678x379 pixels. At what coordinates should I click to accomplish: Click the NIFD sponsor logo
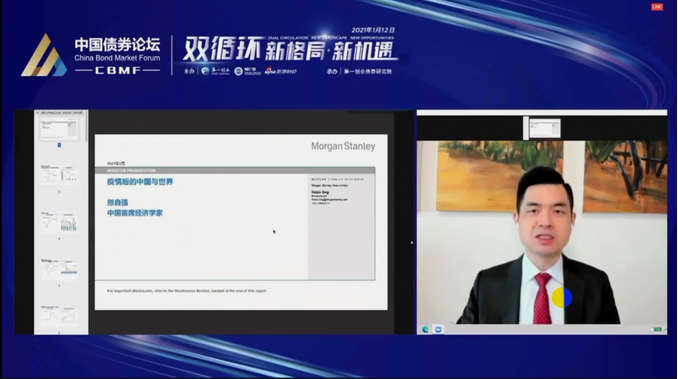[247, 71]
